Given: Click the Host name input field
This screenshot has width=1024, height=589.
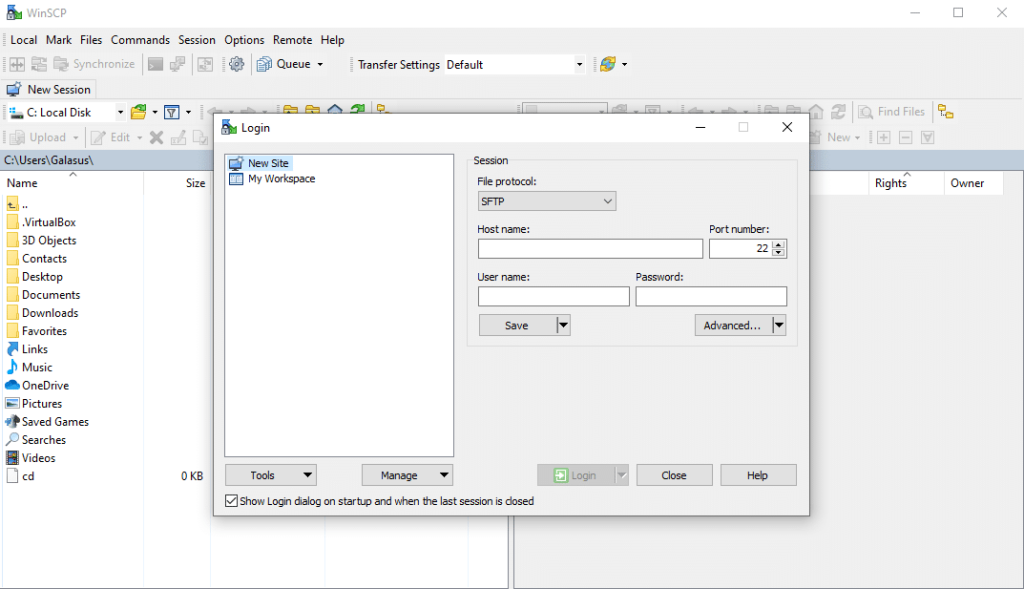Looking at the screenshot, I should coord(590,249).
